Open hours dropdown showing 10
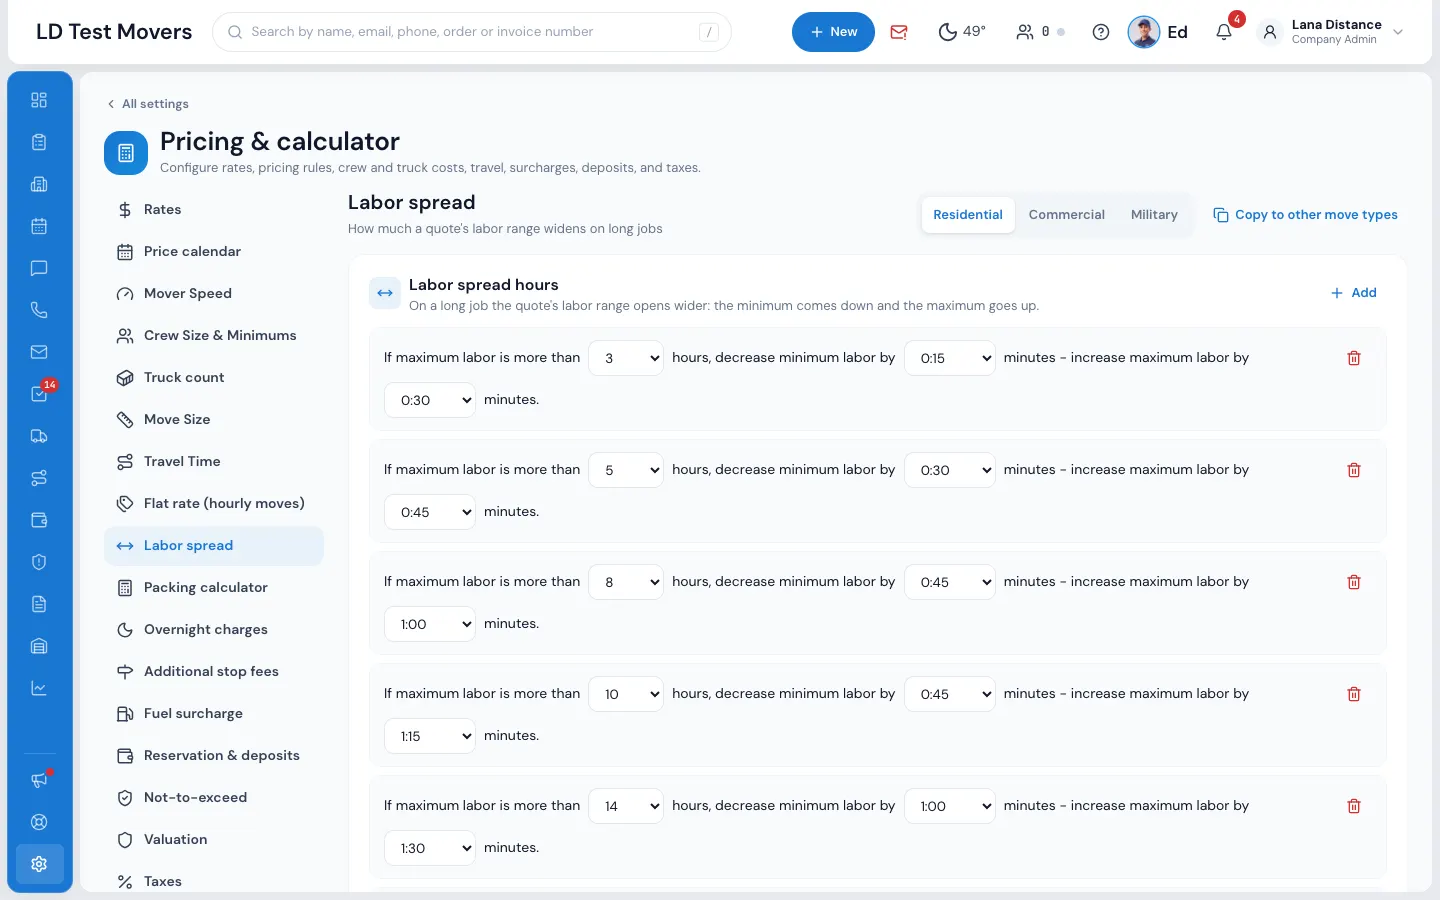 (626, 694)
